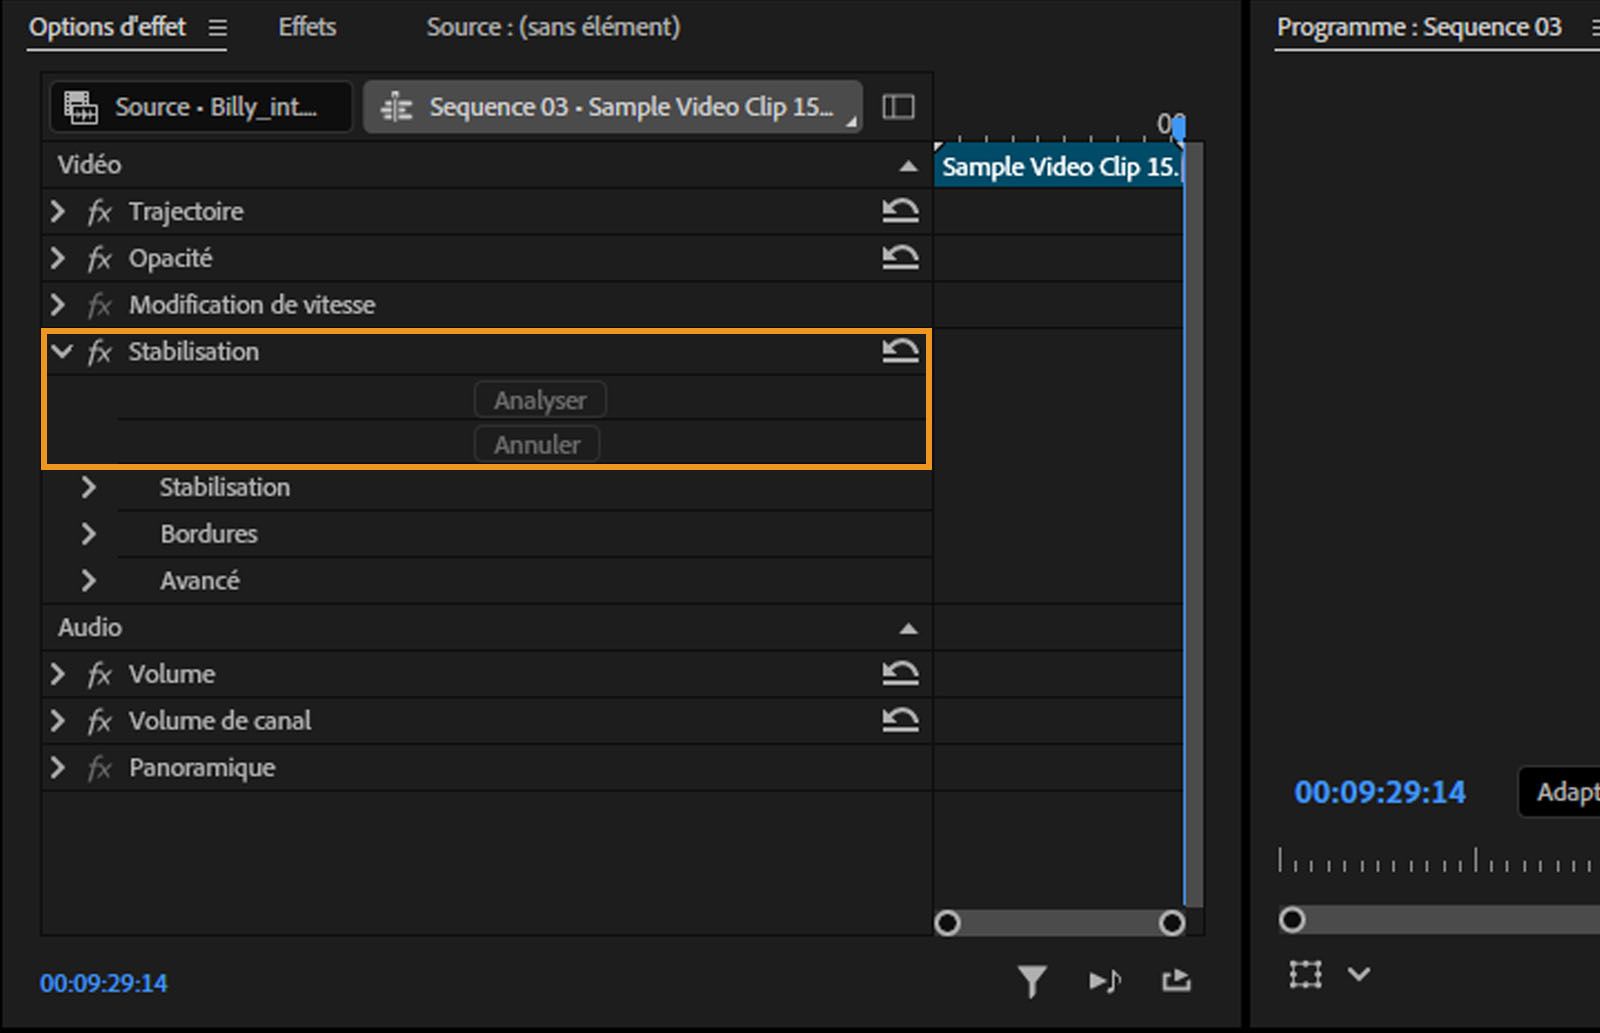Collapse the Stabilisation effect
This screenshot has height=1033, width=1600.
(x=60, y=351)
